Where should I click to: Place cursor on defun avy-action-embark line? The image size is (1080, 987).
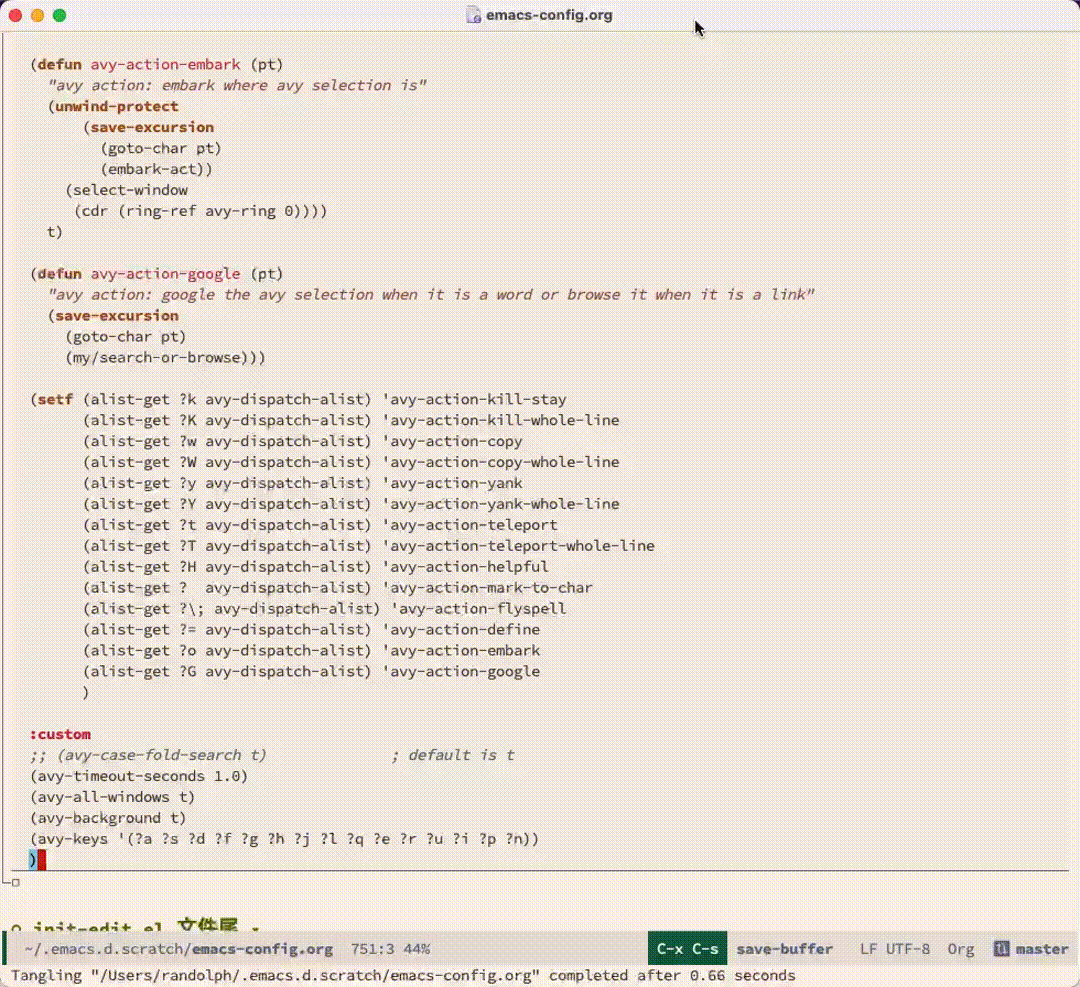click(x=156, y=65)
